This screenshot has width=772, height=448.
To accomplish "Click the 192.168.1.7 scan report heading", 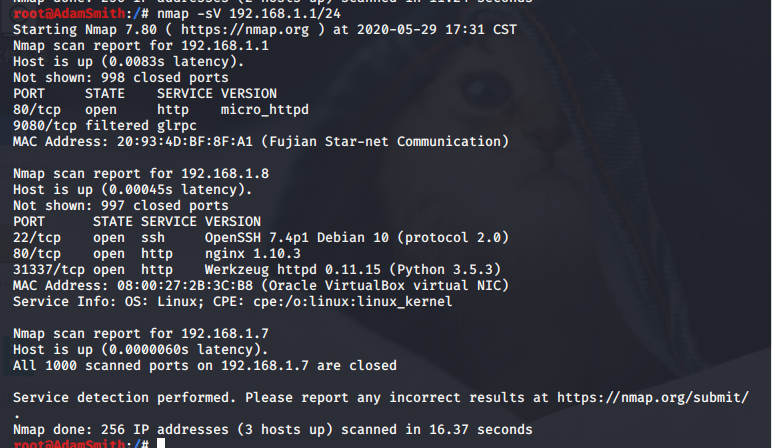I will [141, 334].
